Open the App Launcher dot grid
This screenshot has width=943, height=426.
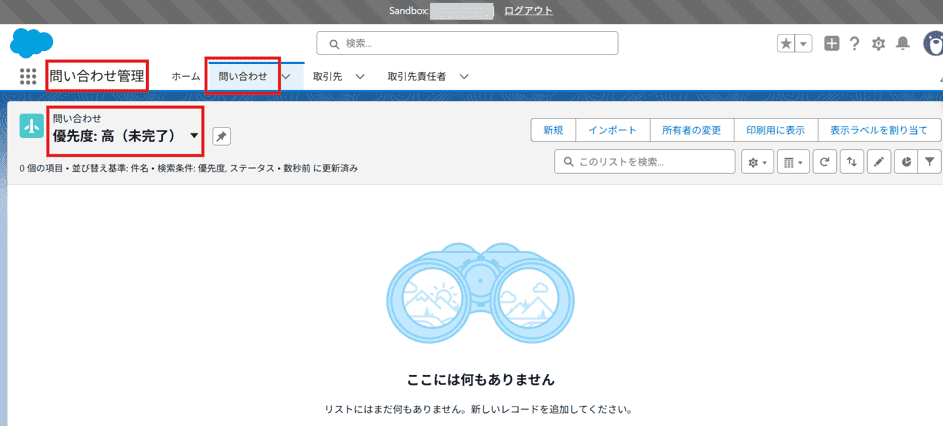28,76
